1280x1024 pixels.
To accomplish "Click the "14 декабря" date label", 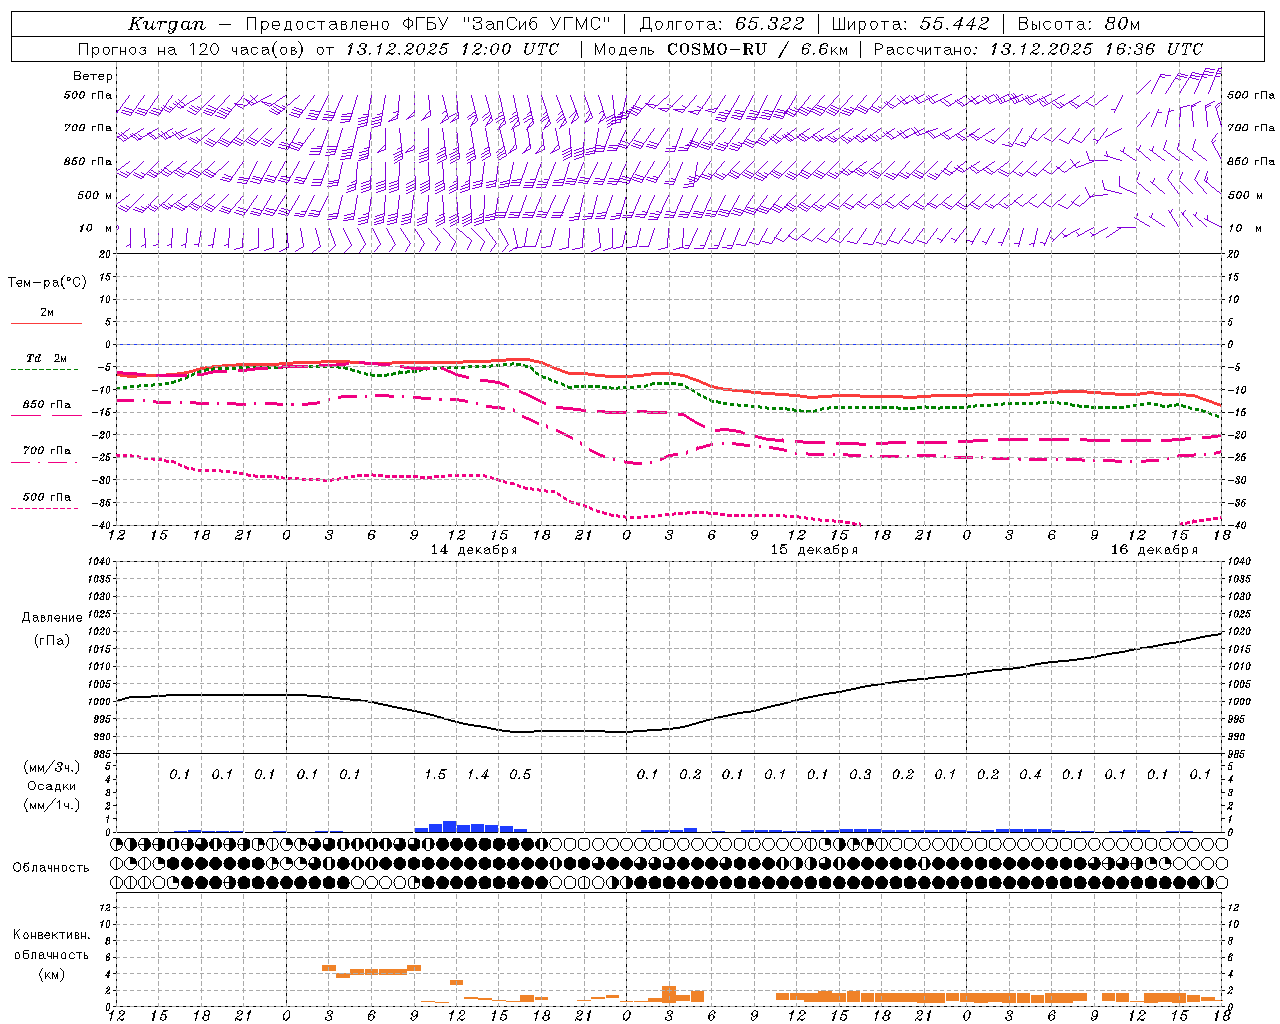I will pyautogui.click(x=474, y=550).
